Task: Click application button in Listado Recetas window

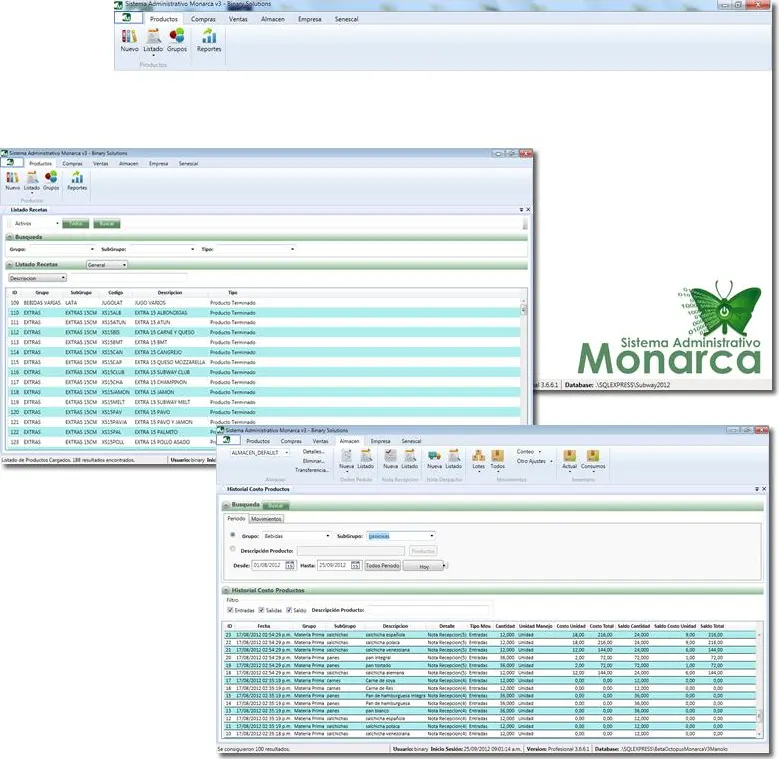Action: [12, 163]
